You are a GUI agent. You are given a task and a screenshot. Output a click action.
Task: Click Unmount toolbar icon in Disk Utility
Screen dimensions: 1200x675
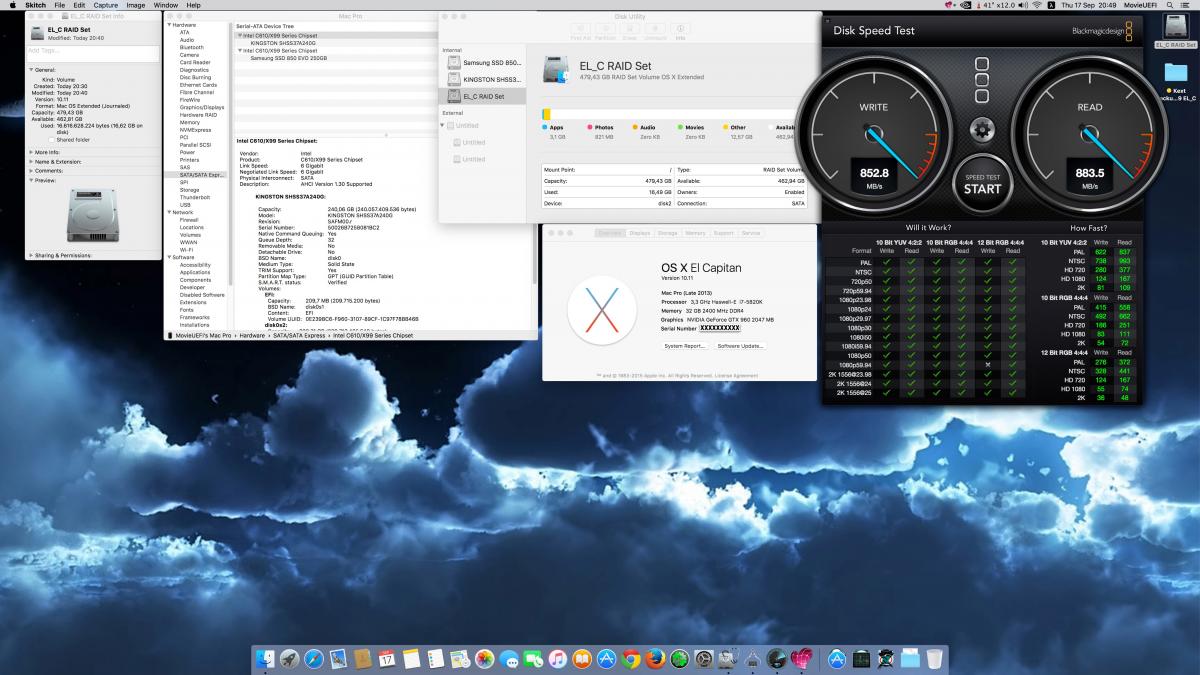tap(655, 32)
